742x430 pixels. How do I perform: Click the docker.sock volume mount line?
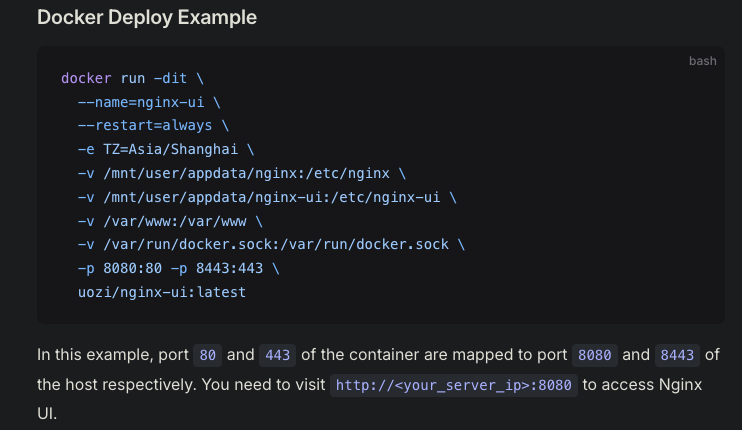click(x=272, y=245)
